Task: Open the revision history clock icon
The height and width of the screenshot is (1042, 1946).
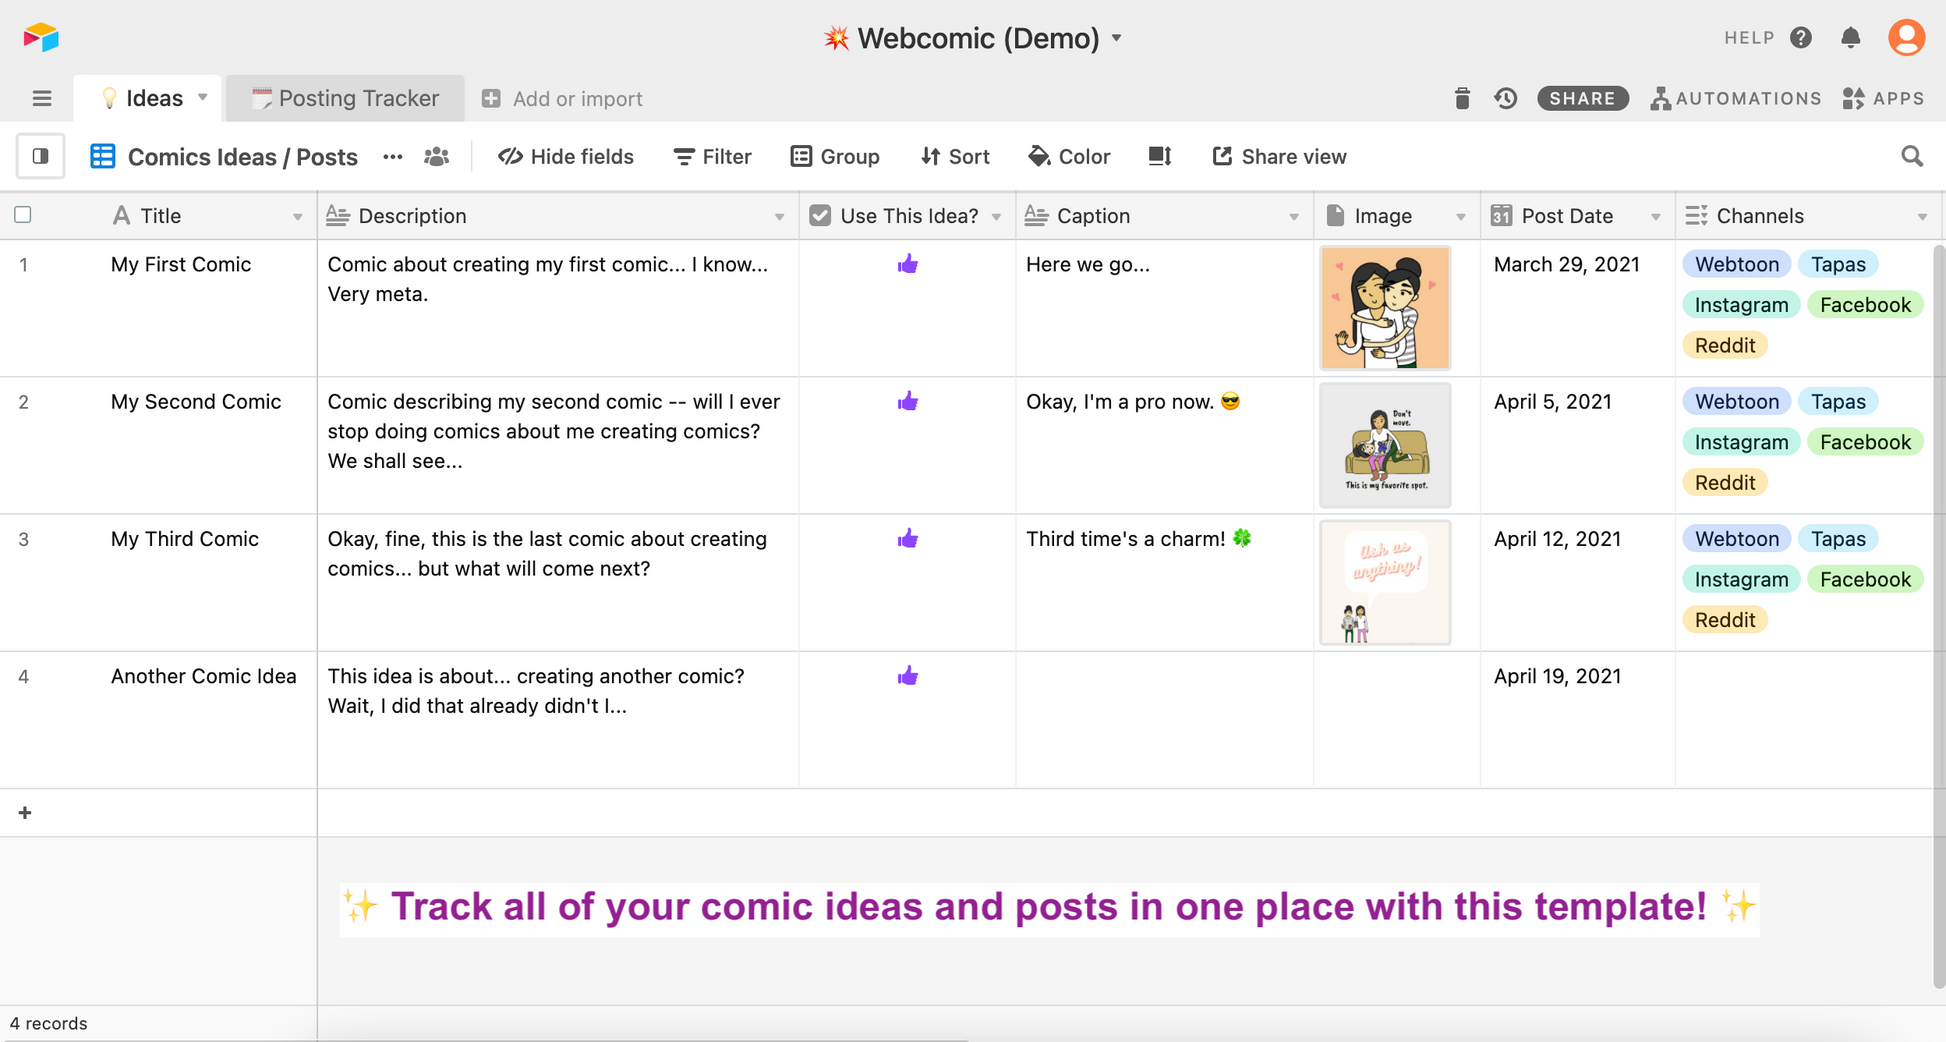Action: click(1506, 98)
